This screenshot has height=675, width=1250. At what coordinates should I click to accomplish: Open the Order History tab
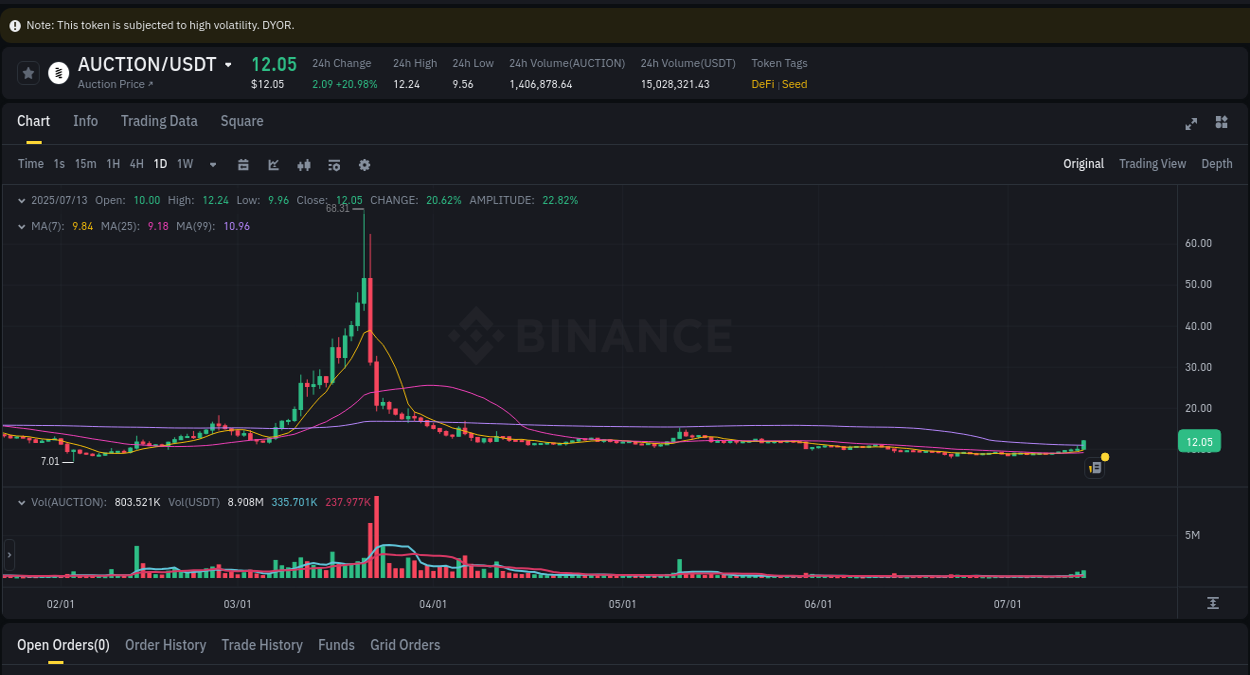(165, 645)
